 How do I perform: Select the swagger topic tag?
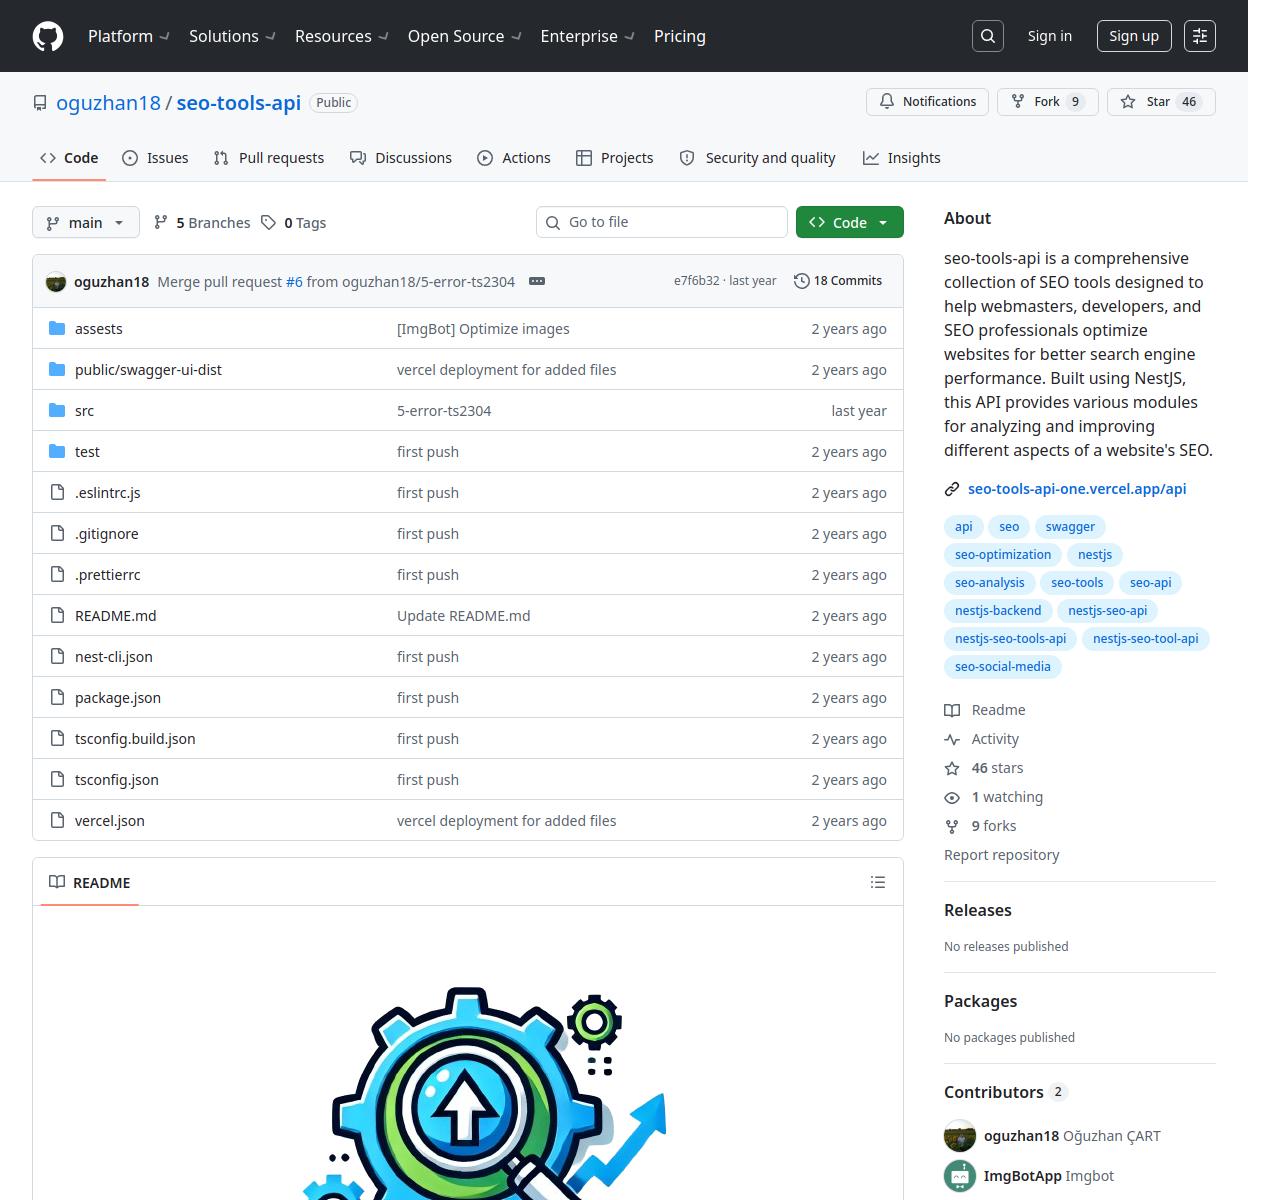(1070, 527)
